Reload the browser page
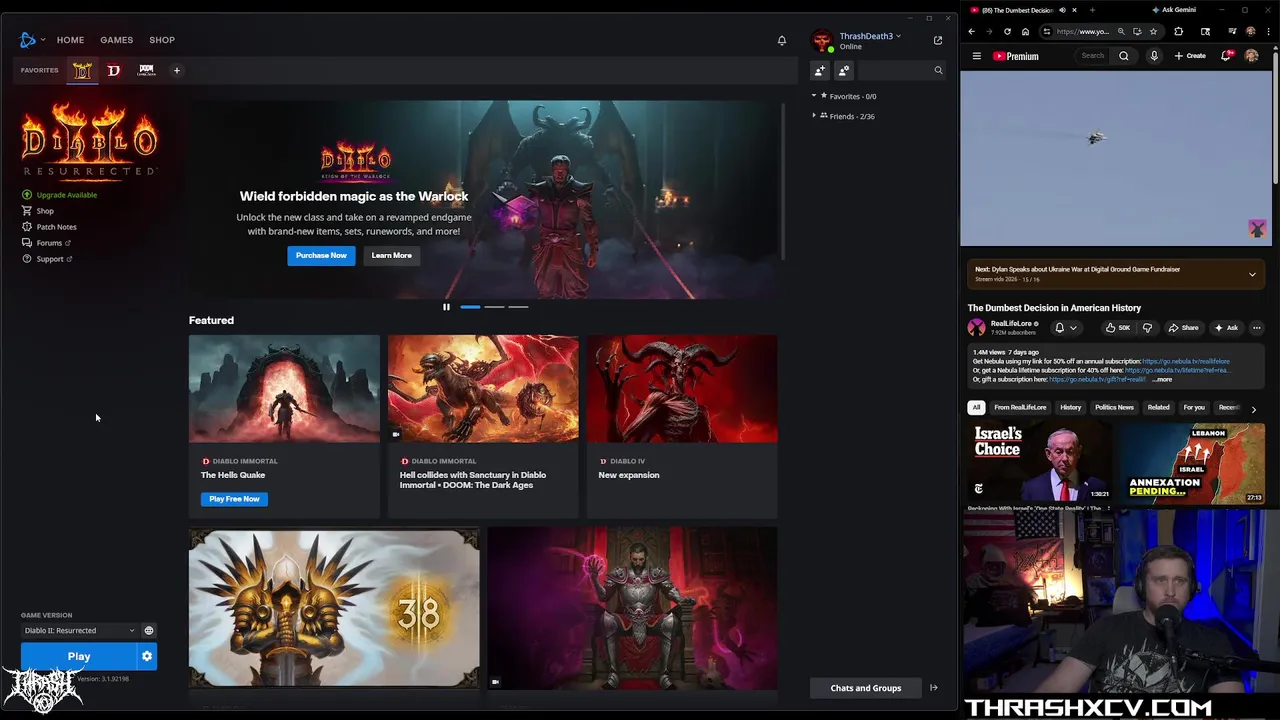The height and width of the screenshot is (720, 1280). pyautogui.click(x=1007, y=31)
